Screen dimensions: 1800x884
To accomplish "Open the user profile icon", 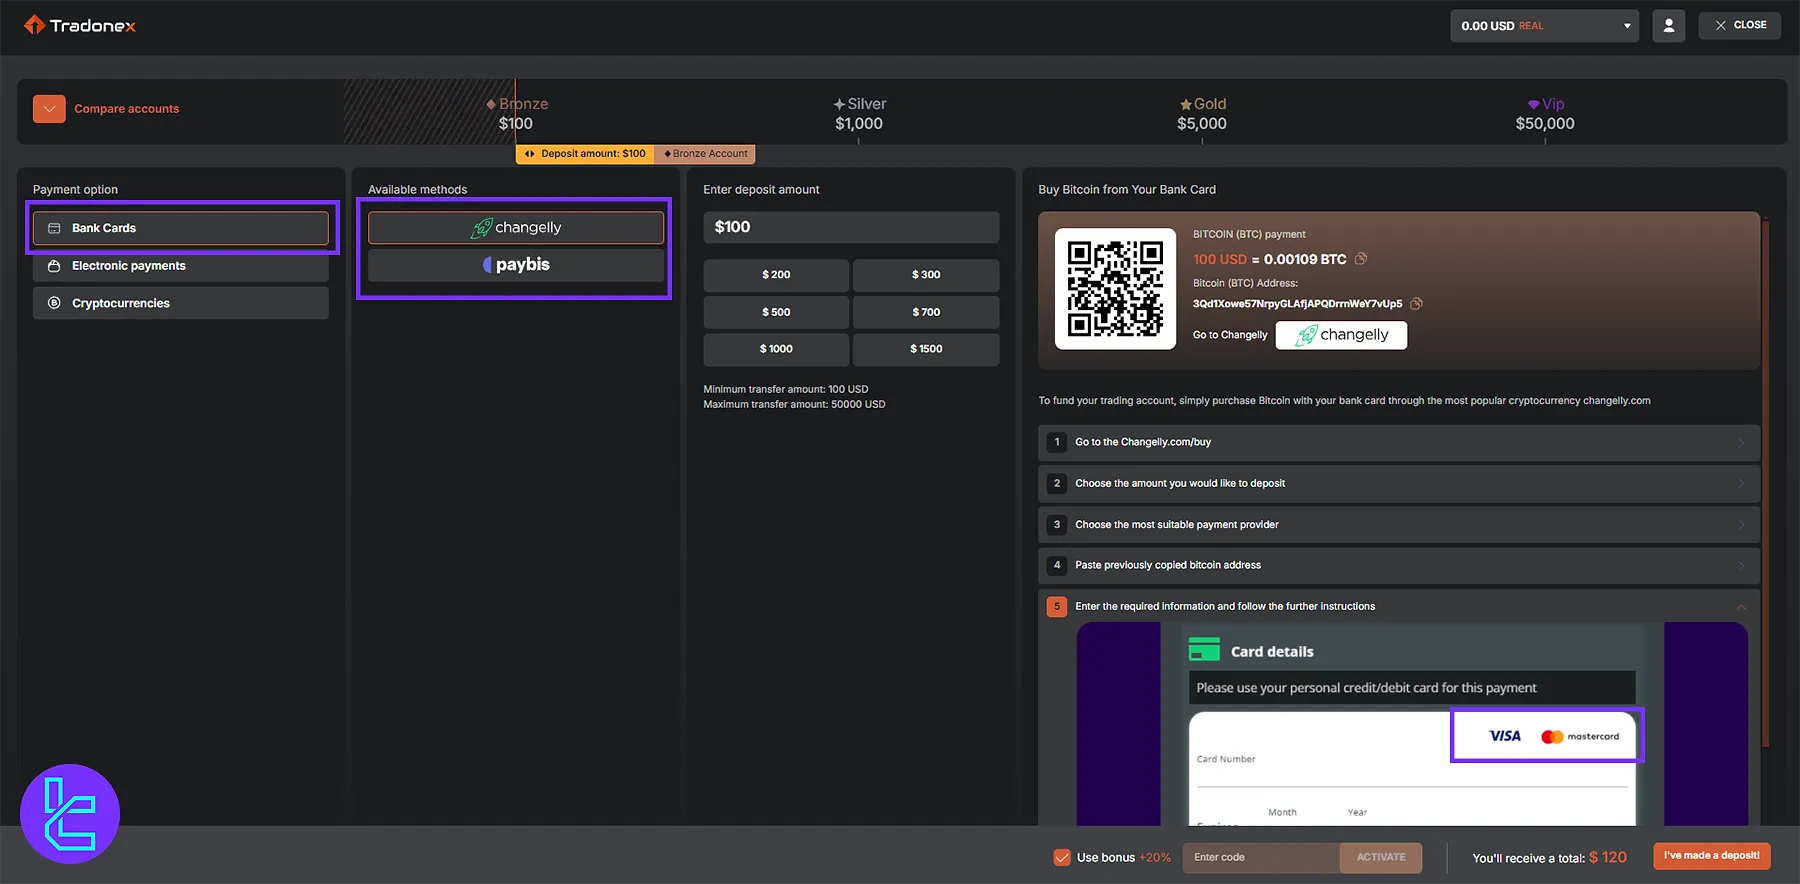I will click(1668, 26).
